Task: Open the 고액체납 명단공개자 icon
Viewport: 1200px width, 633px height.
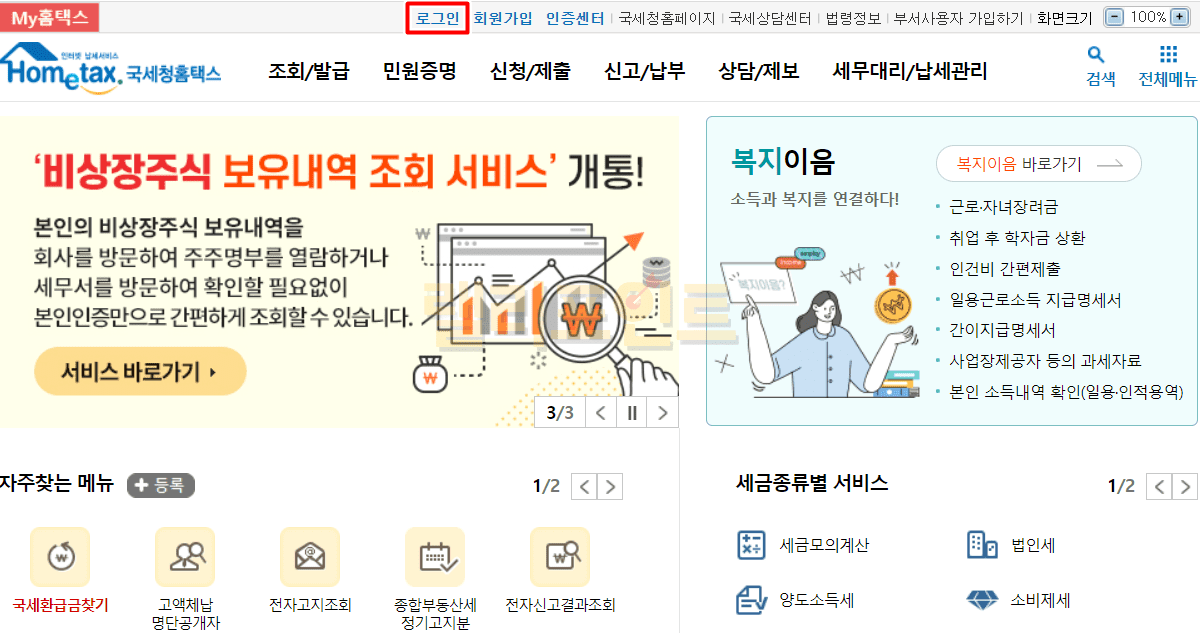Action: tap(185, 557)
